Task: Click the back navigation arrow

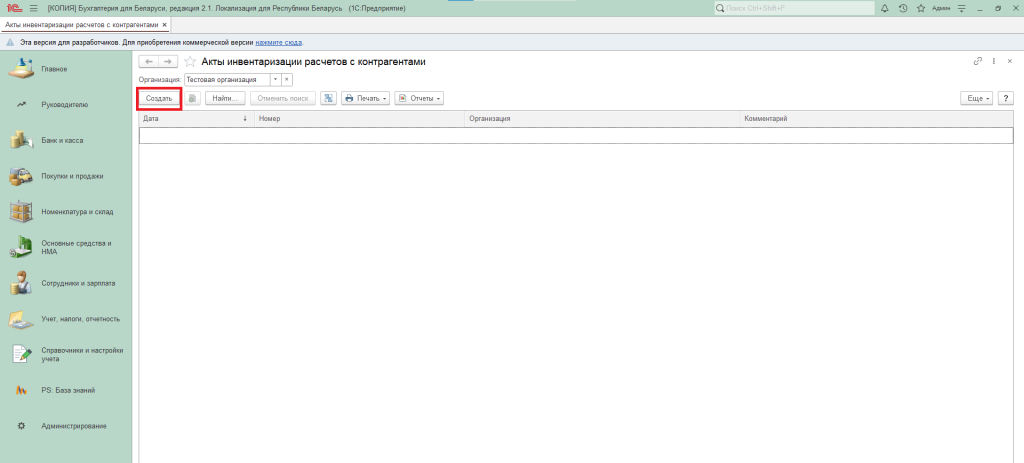Action: [x=148, y=62]
